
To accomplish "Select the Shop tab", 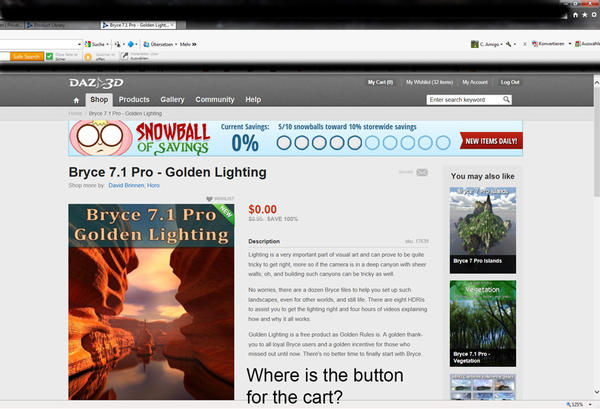I will (x=99, y=99).
